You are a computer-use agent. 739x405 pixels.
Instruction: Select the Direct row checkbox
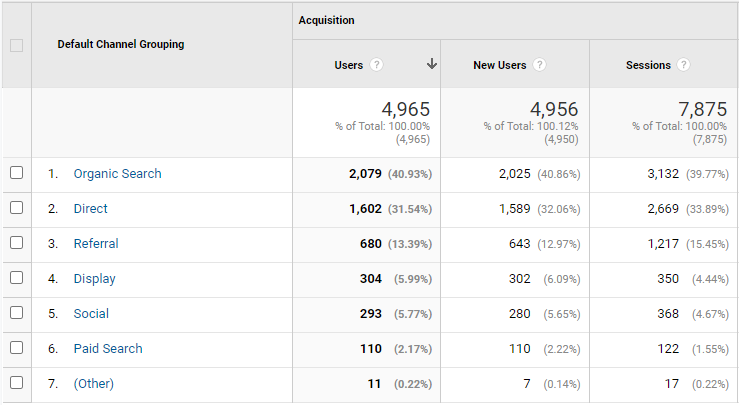click(16, 208)
